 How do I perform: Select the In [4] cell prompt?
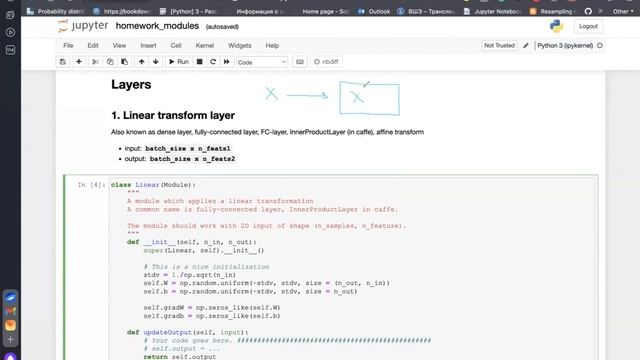pos(91,185)
